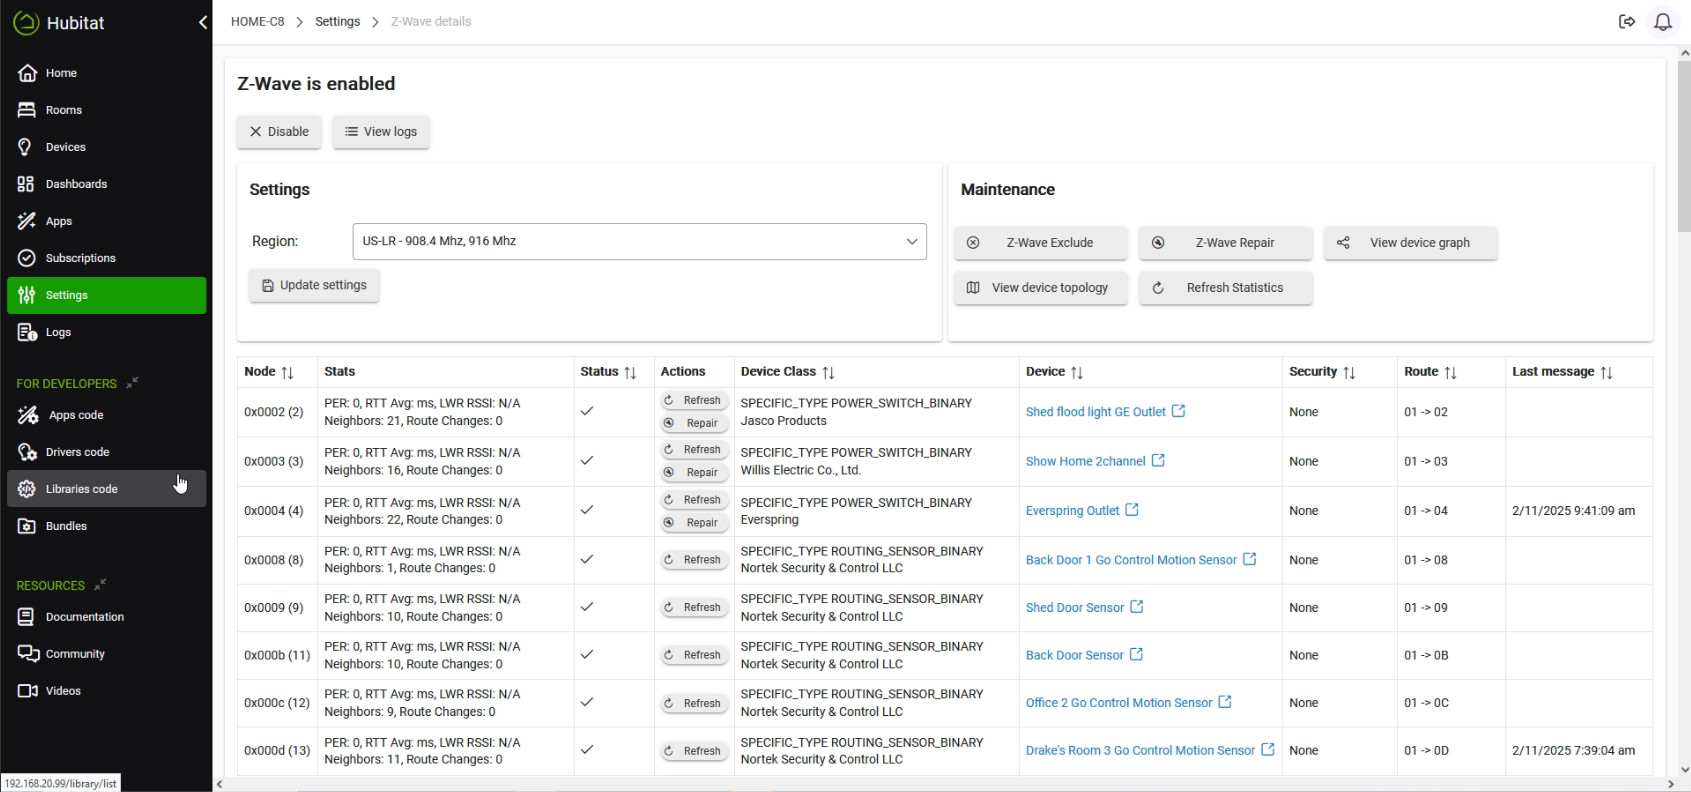Repair node 0x0003 (3)
This screenshot has height=792, width=1691.
[694, 473]
